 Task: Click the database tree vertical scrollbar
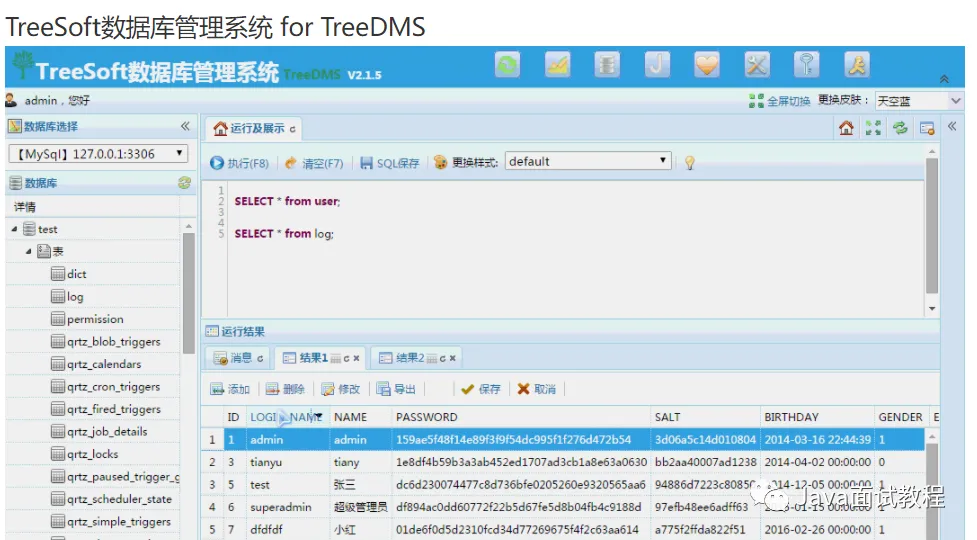[188, 293]
